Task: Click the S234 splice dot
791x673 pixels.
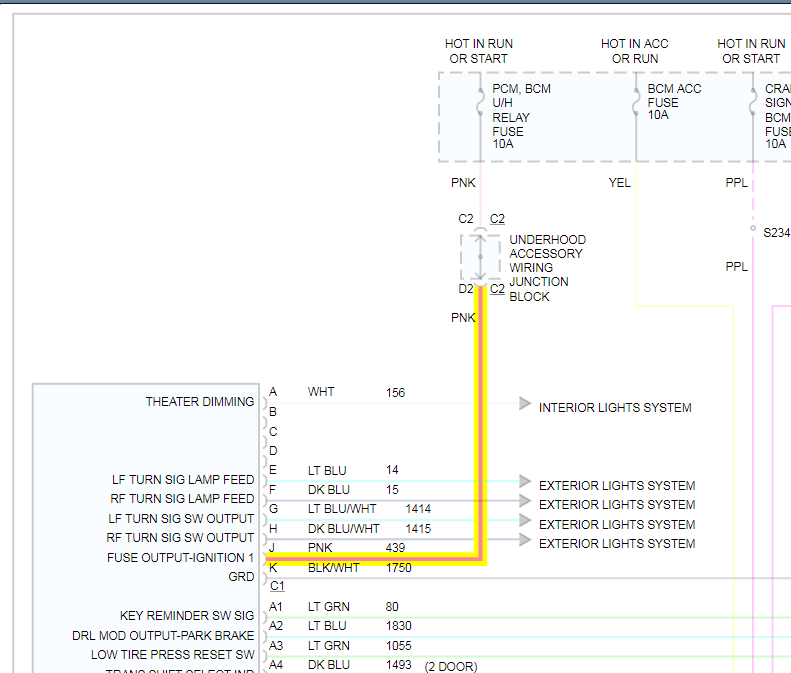Action: (753, 228)
